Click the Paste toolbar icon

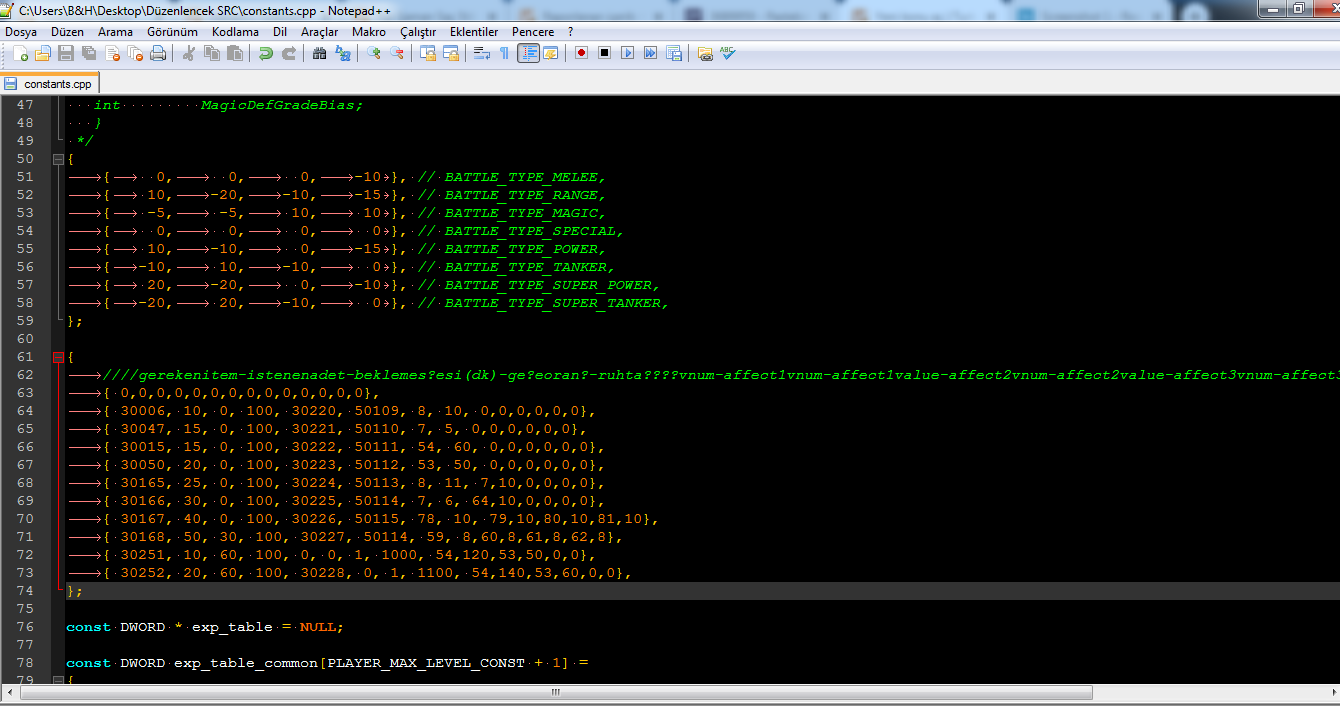pyautogui.click(x=236, y=53)
